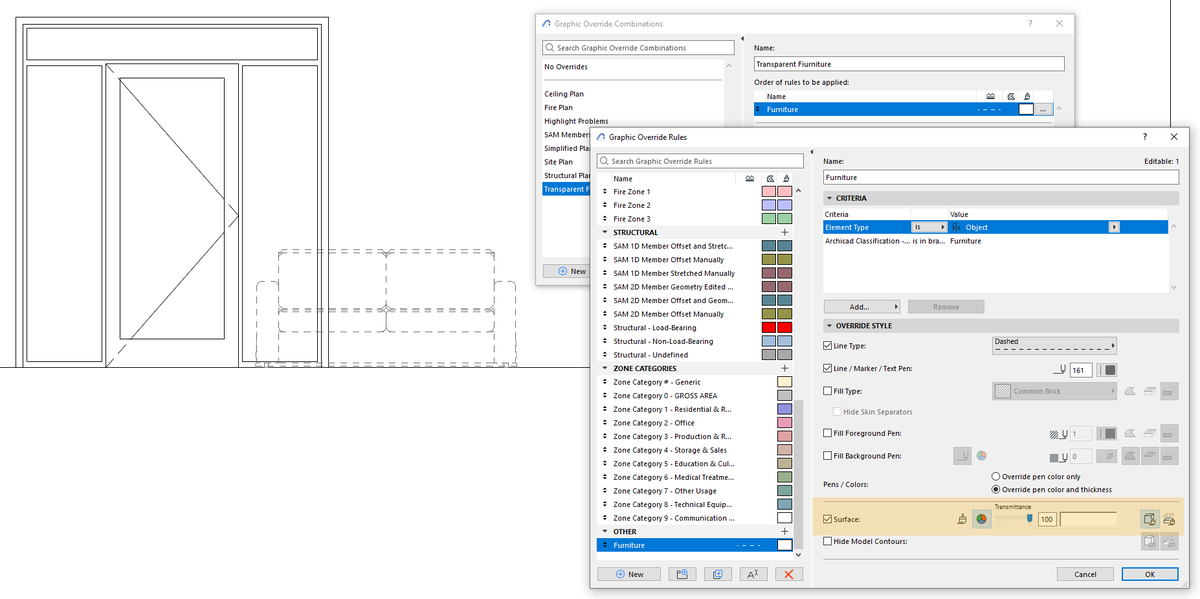This screenshot has width=1200, height=599.
Task: Duplicate the selected Furniture rule
Action: click(716, 574)
